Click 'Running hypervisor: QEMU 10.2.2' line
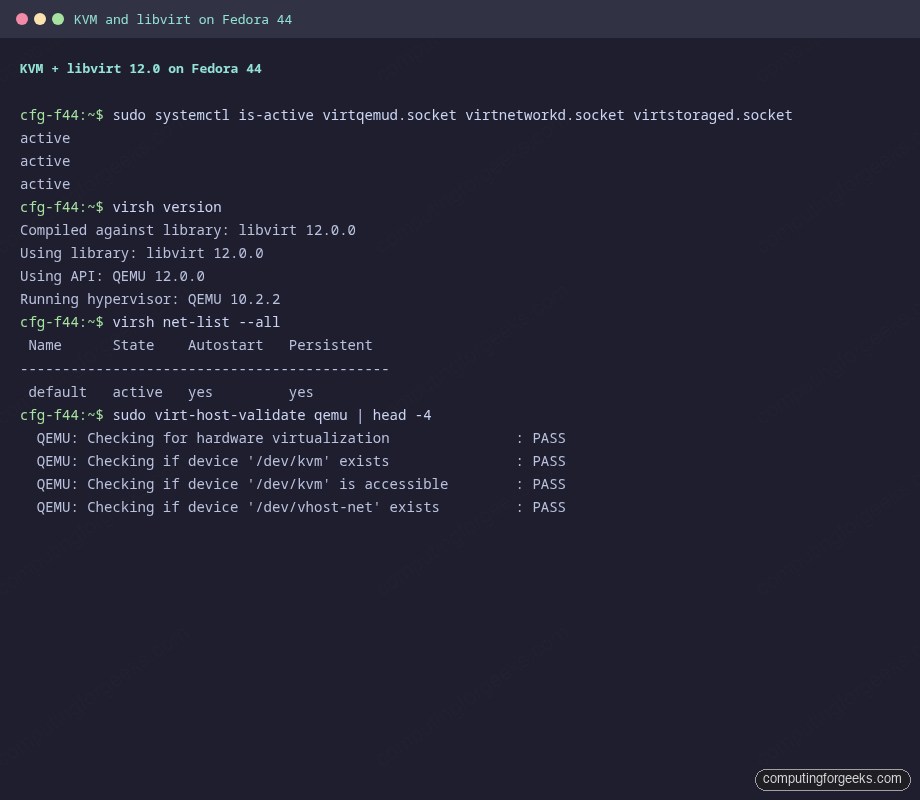Screen dimensions: 920x800 150,299
